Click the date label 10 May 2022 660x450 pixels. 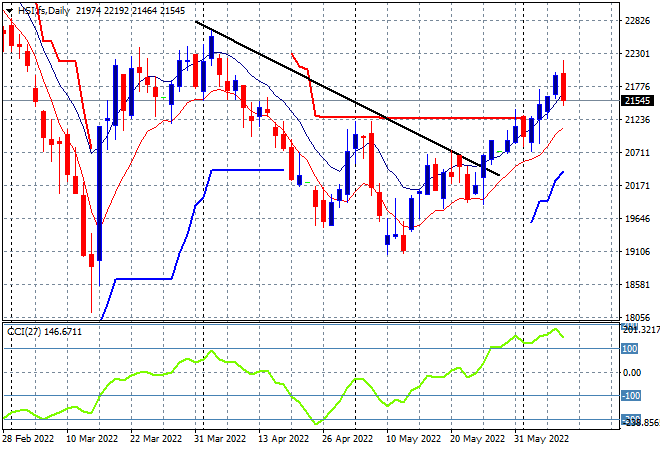[413, 439]
